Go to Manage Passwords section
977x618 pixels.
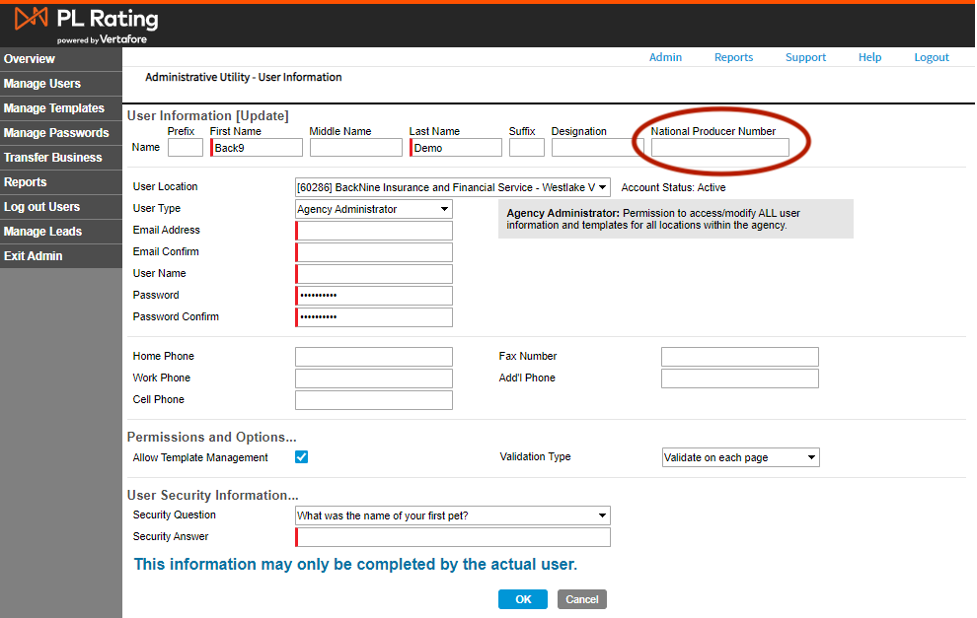tap(56, 133)
